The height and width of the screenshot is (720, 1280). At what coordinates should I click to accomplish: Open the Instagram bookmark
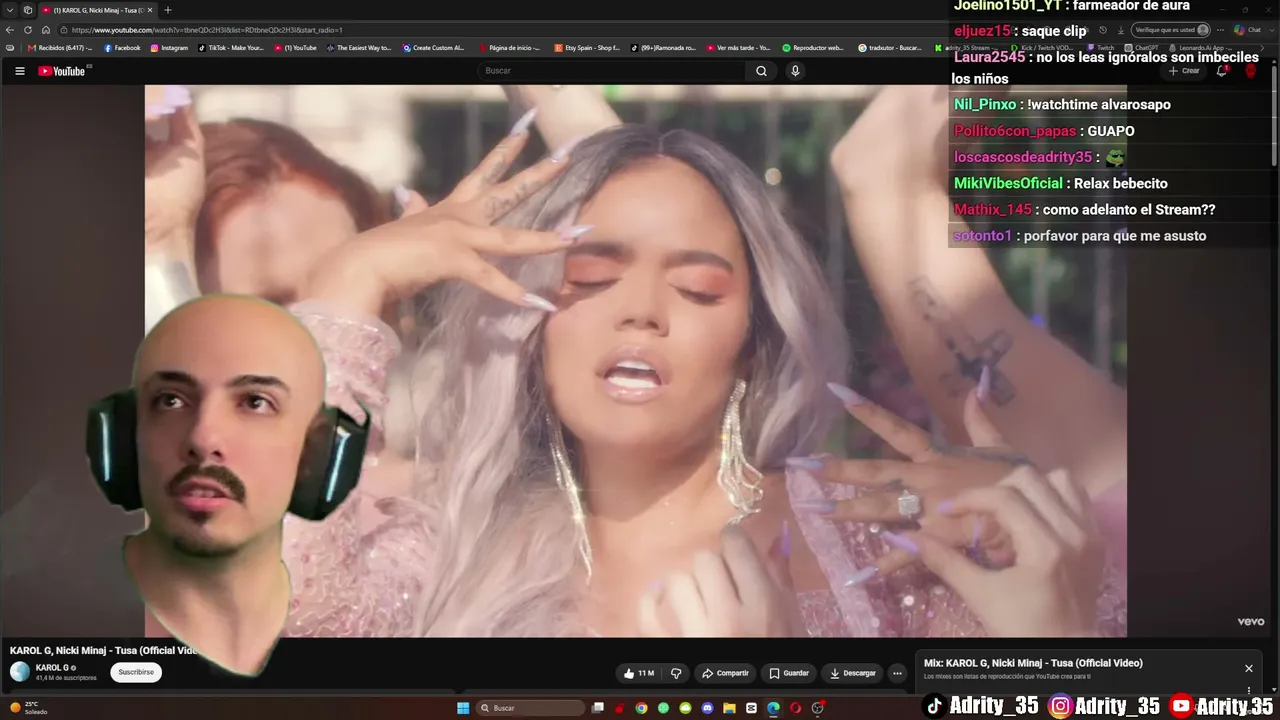click(x=169, y=48)
